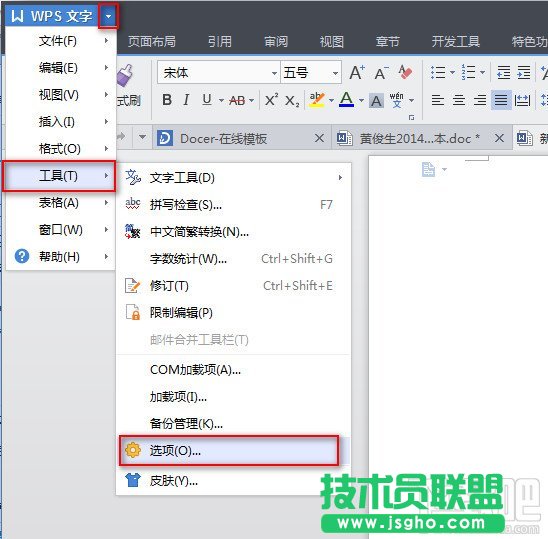548x539 pixels.
Task: Open the 表格(A) menu
Action: (60, 203)
